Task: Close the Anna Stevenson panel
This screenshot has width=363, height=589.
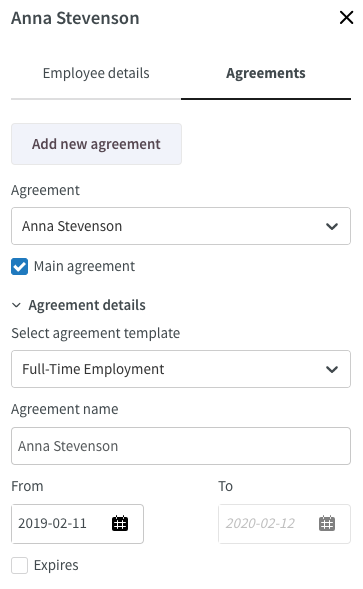Action: coord(346,18)
